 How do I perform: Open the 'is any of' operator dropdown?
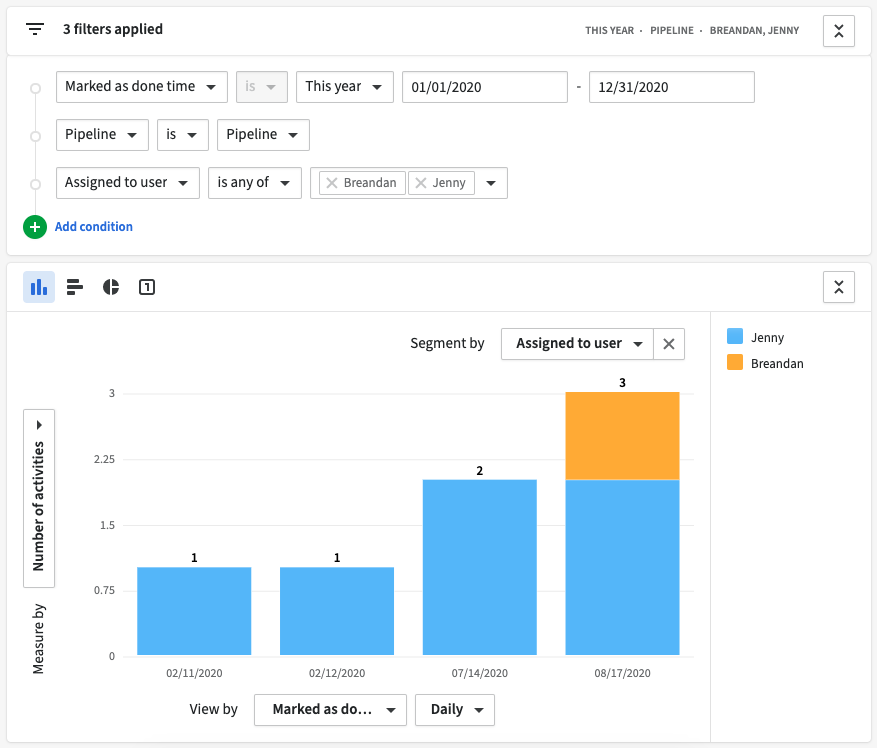click(254, 183)
